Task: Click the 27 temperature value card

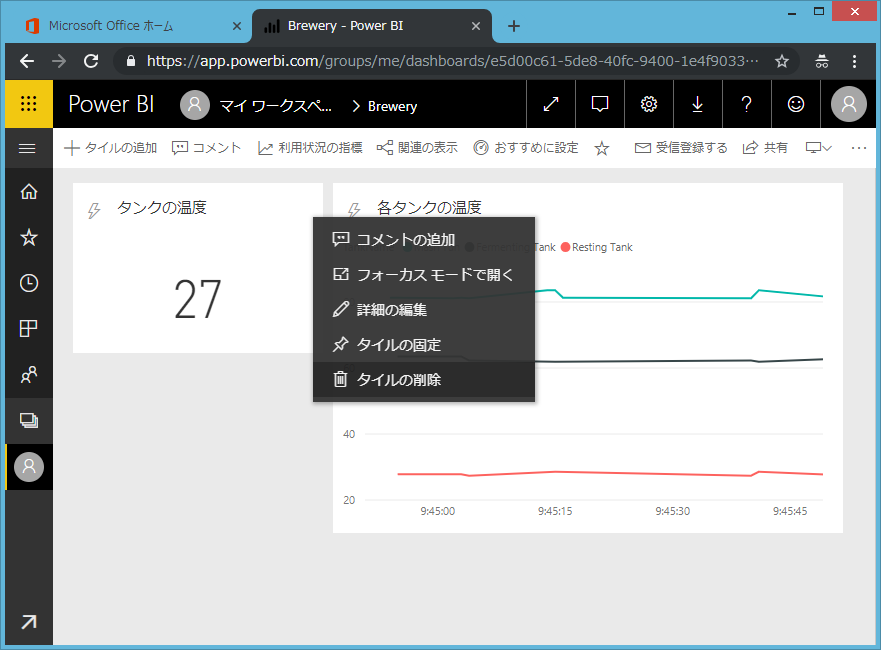Action: [x=197, y=299]
